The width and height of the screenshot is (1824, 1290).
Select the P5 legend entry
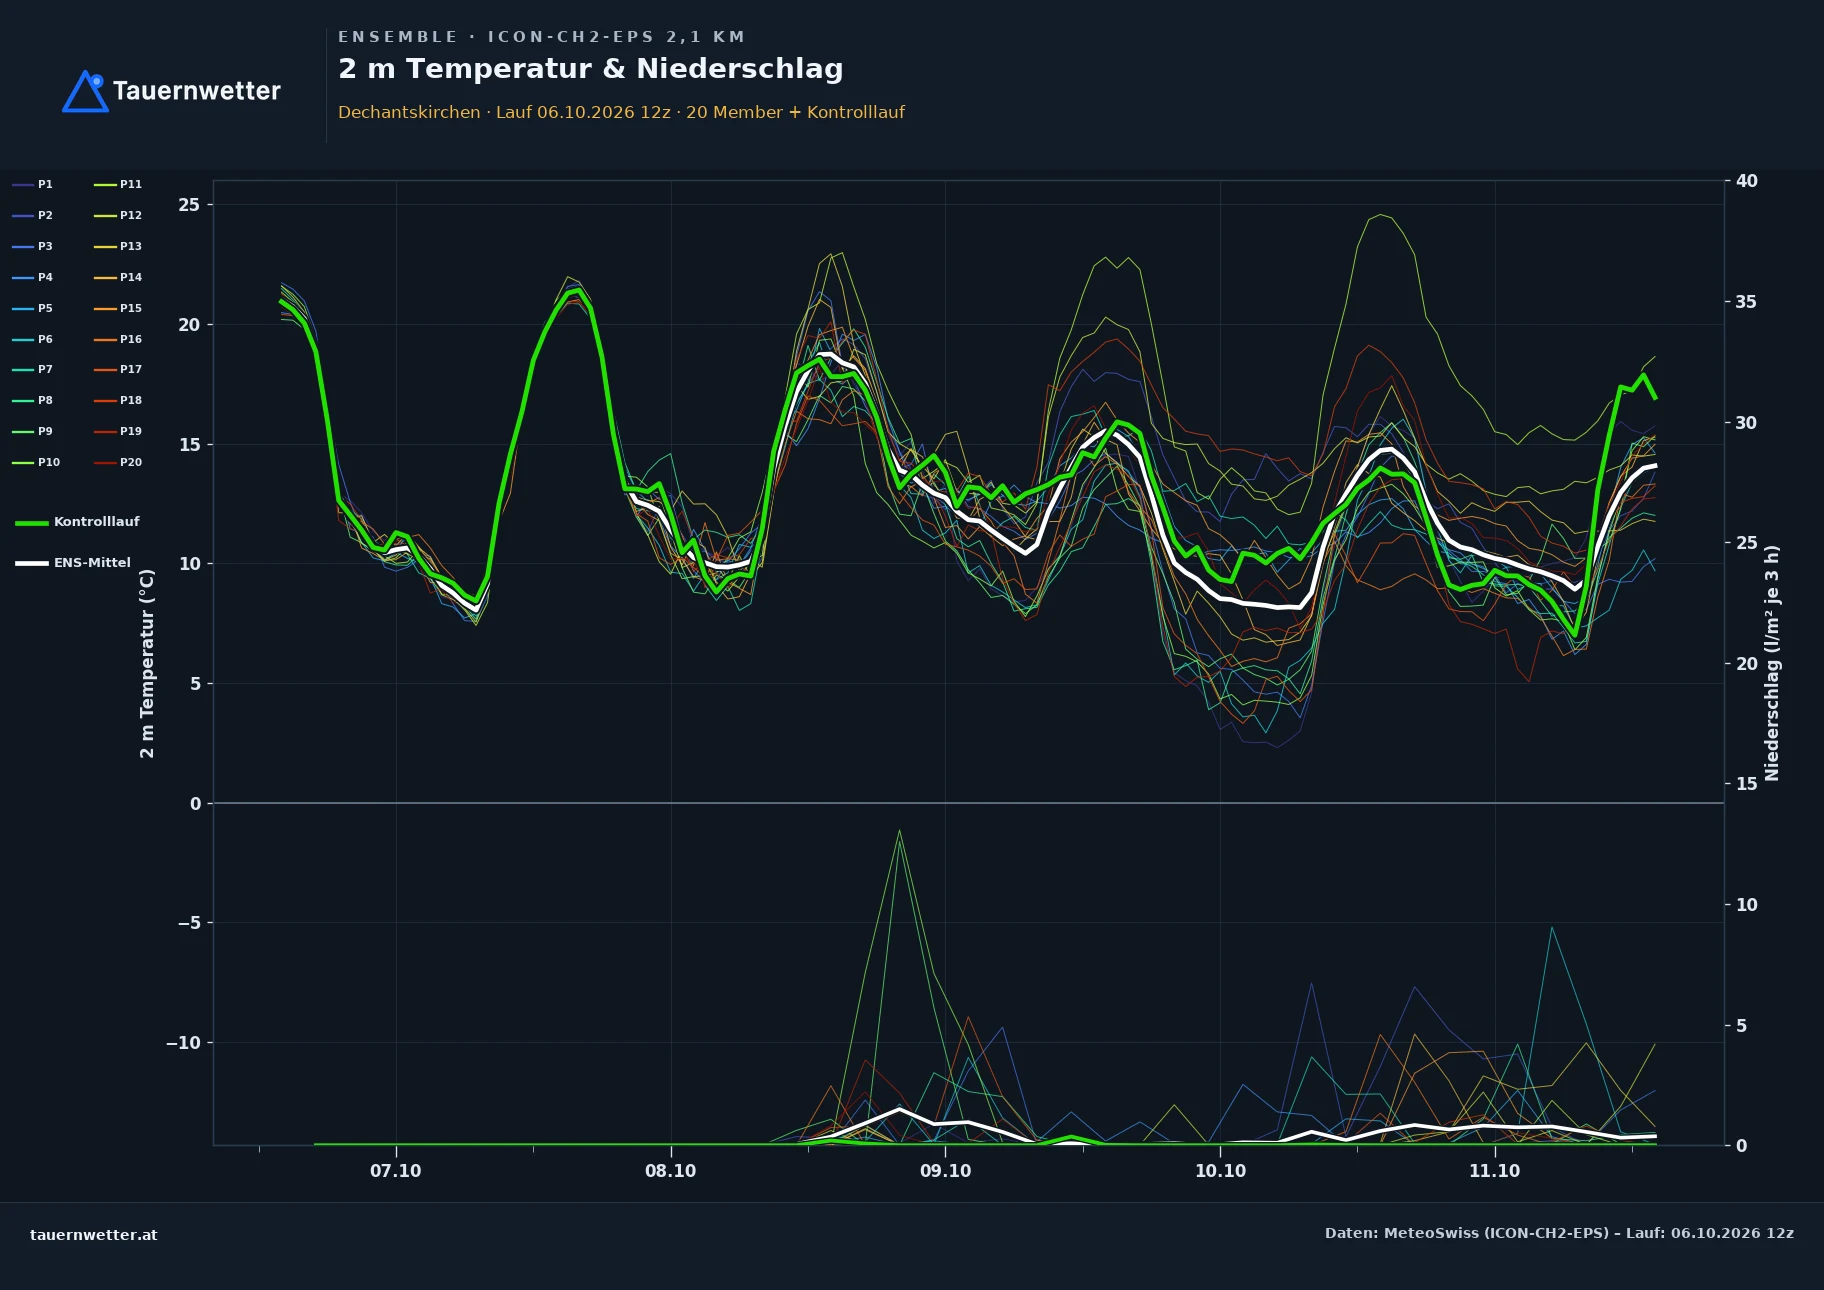tap(33, 308)
